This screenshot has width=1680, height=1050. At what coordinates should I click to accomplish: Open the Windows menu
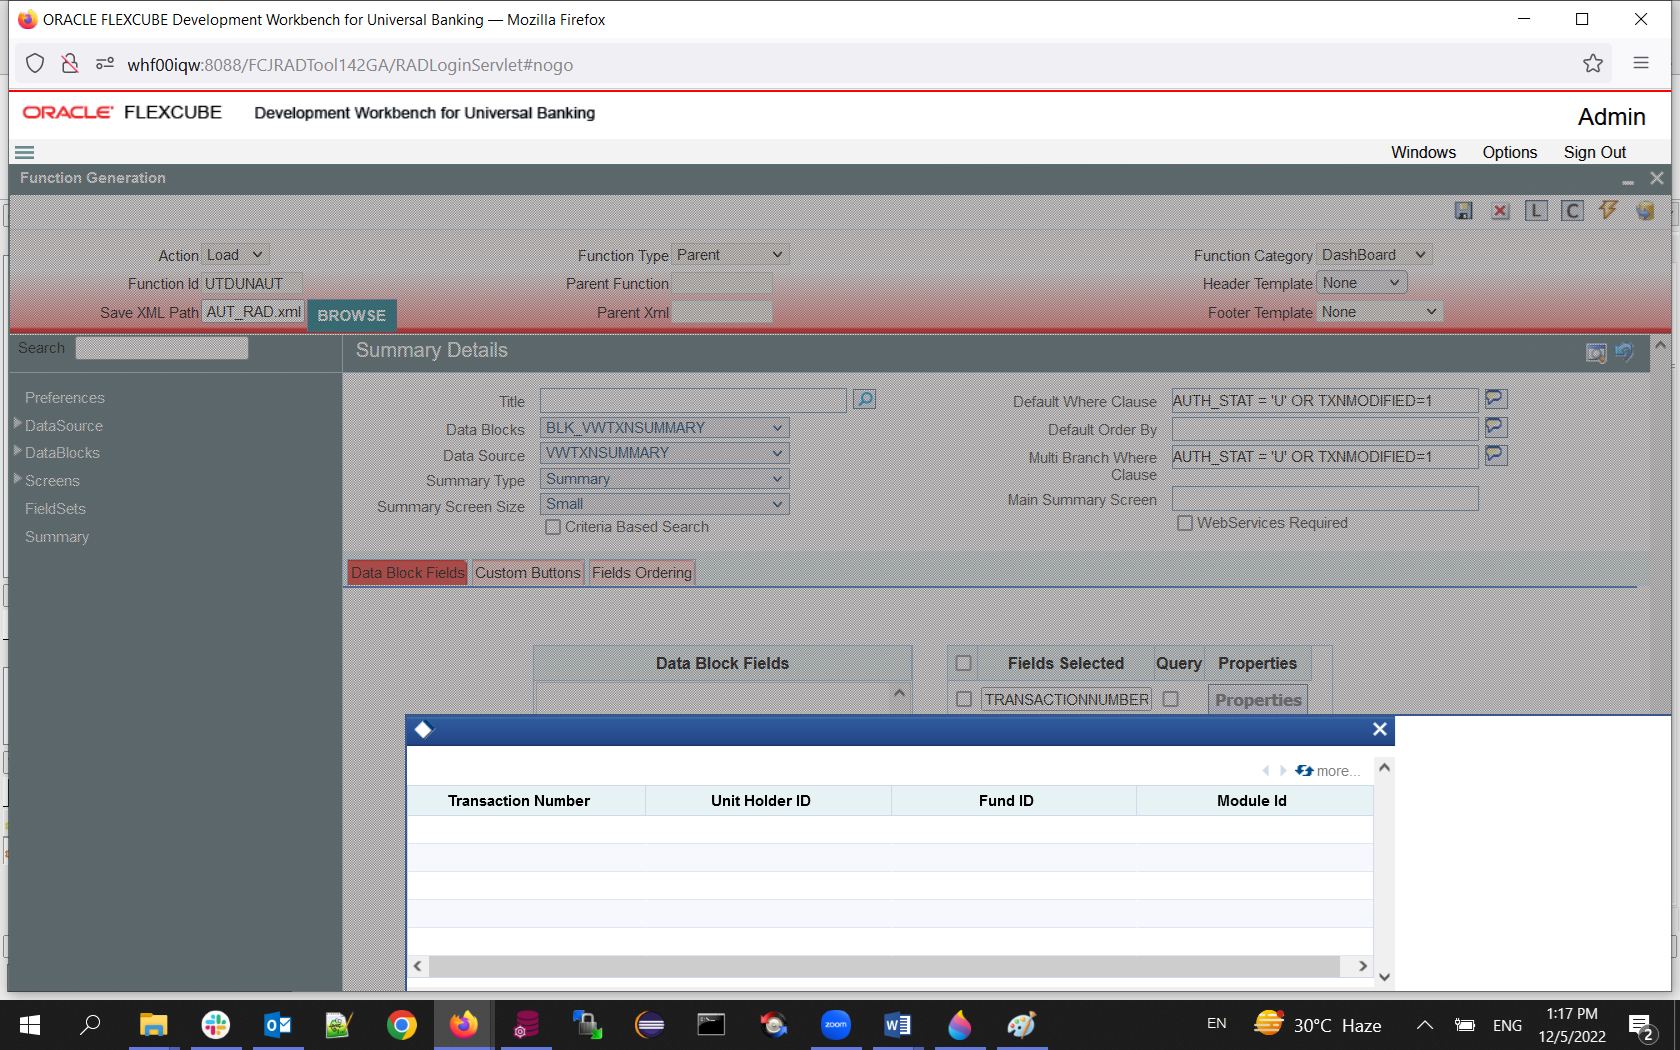(1423, 152)
